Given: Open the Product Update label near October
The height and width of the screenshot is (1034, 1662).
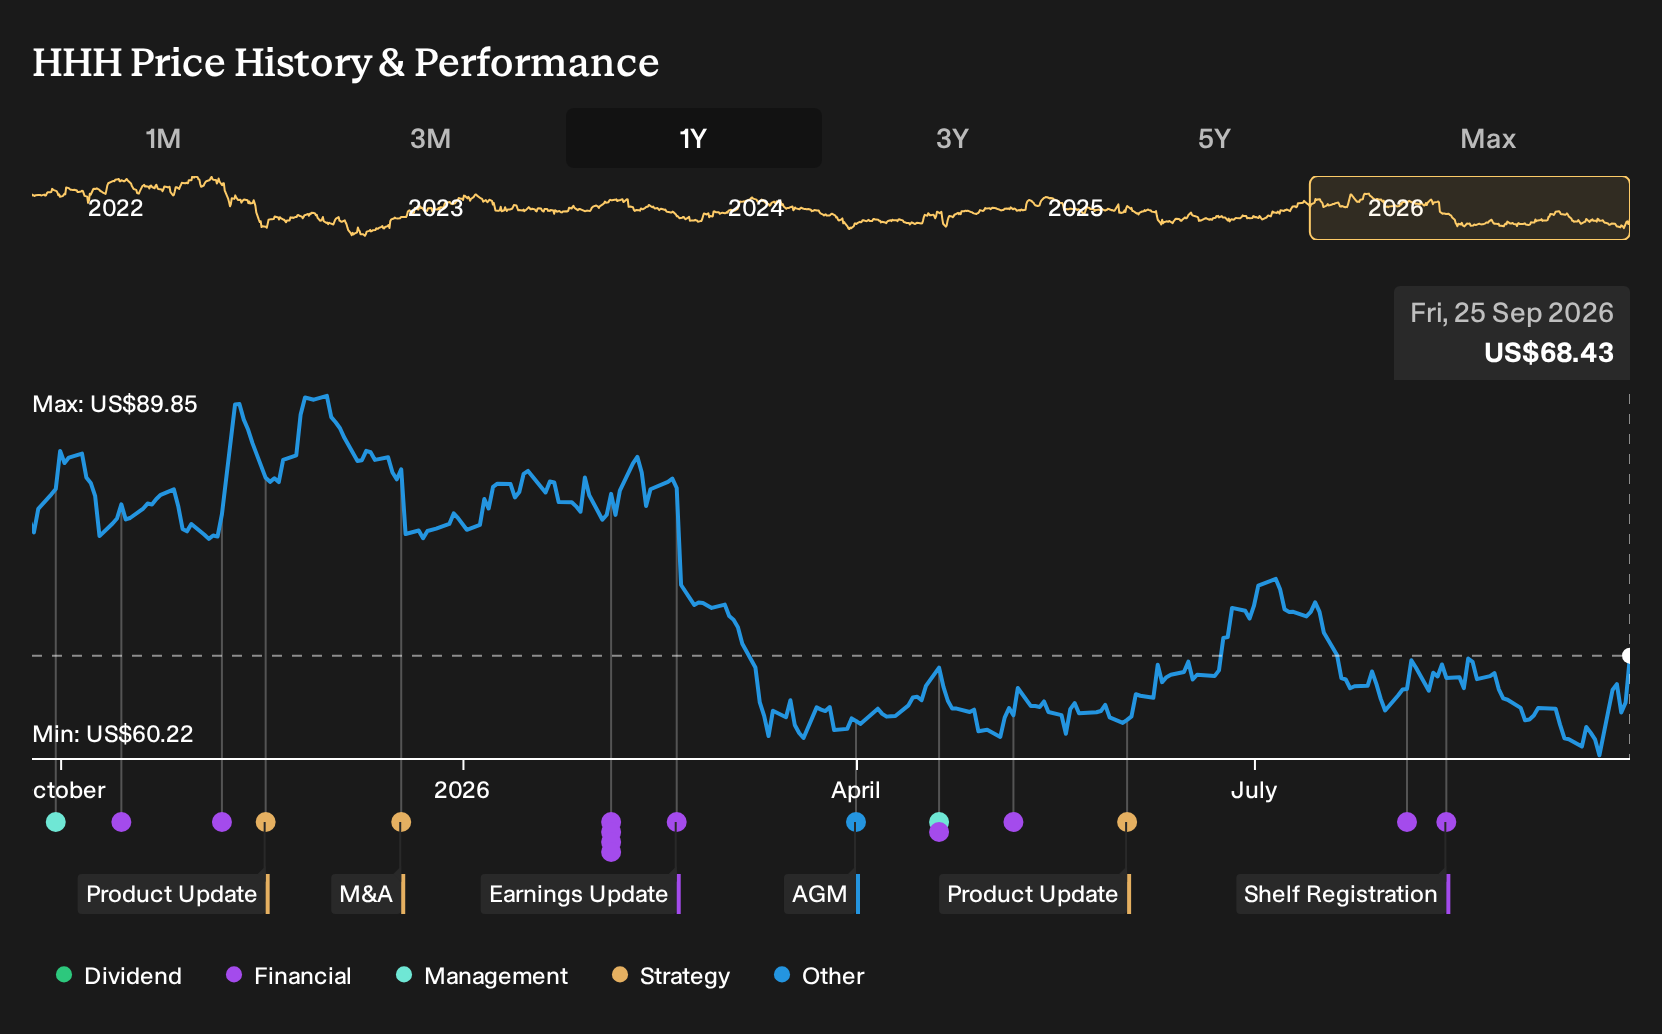Looking at the screenshot, I should pos(174,894).
